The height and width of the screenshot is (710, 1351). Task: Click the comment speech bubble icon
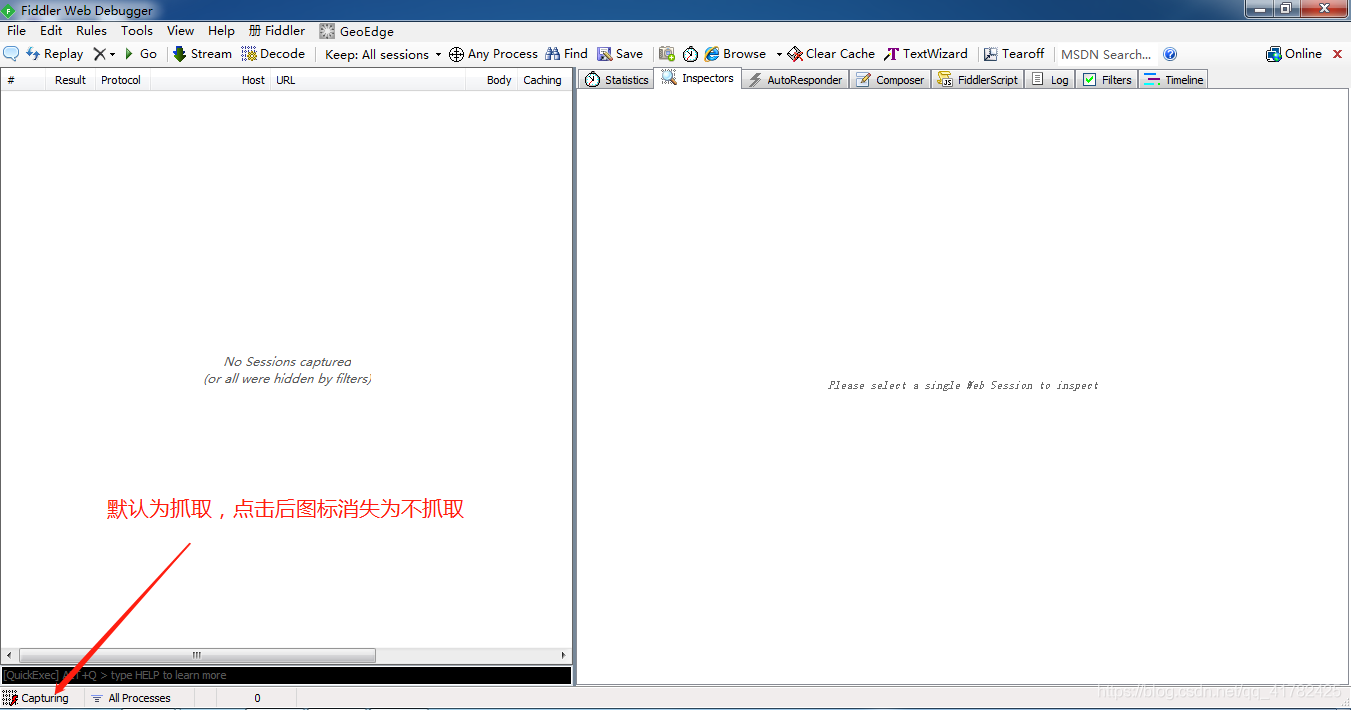pos(11,54)
